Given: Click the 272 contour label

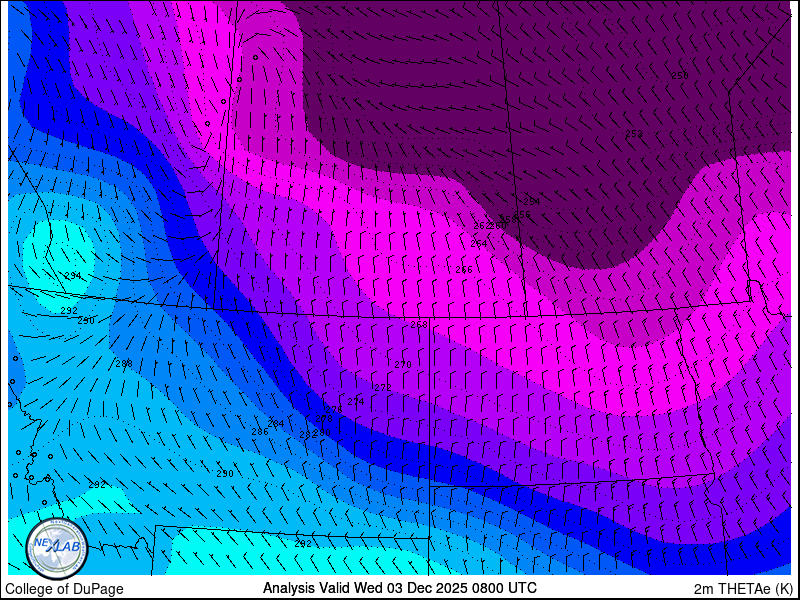Looking at the screenshot, I should click(383, 387).
